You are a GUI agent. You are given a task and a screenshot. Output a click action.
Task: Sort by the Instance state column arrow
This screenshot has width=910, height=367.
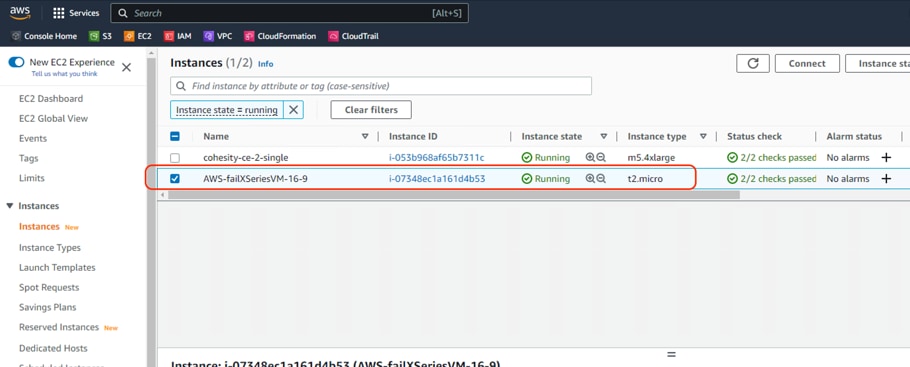[604, 136]
